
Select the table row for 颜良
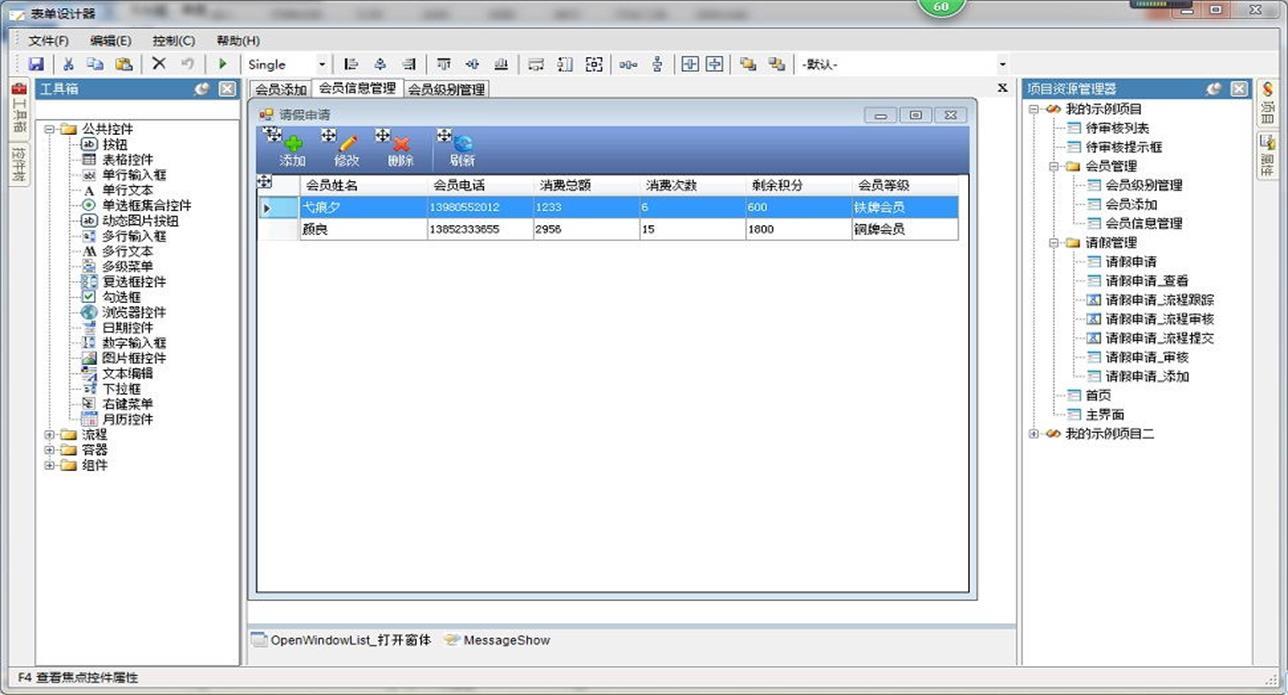(x=608, y=229)
